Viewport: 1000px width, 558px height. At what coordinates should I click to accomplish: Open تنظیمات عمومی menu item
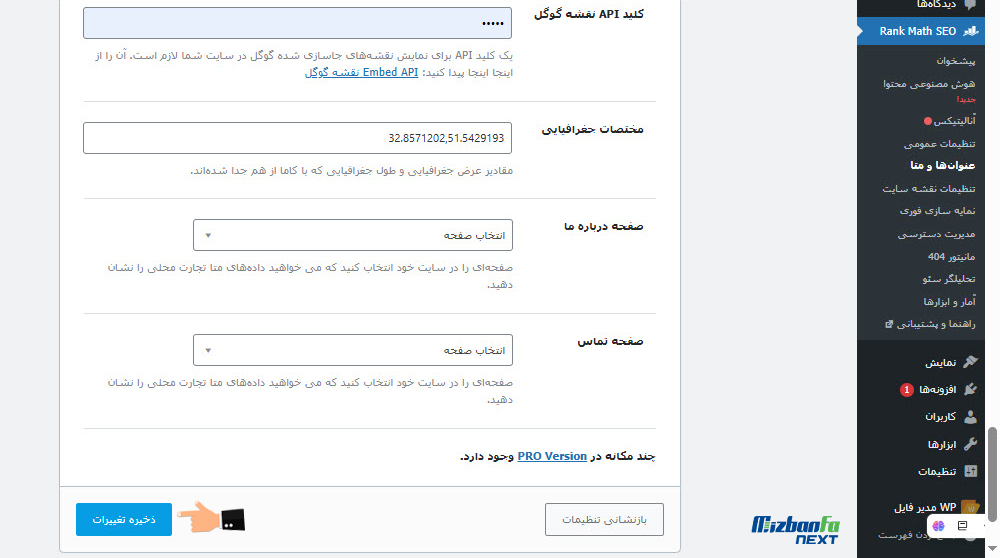pyautogui.click(x=939, y=143)
